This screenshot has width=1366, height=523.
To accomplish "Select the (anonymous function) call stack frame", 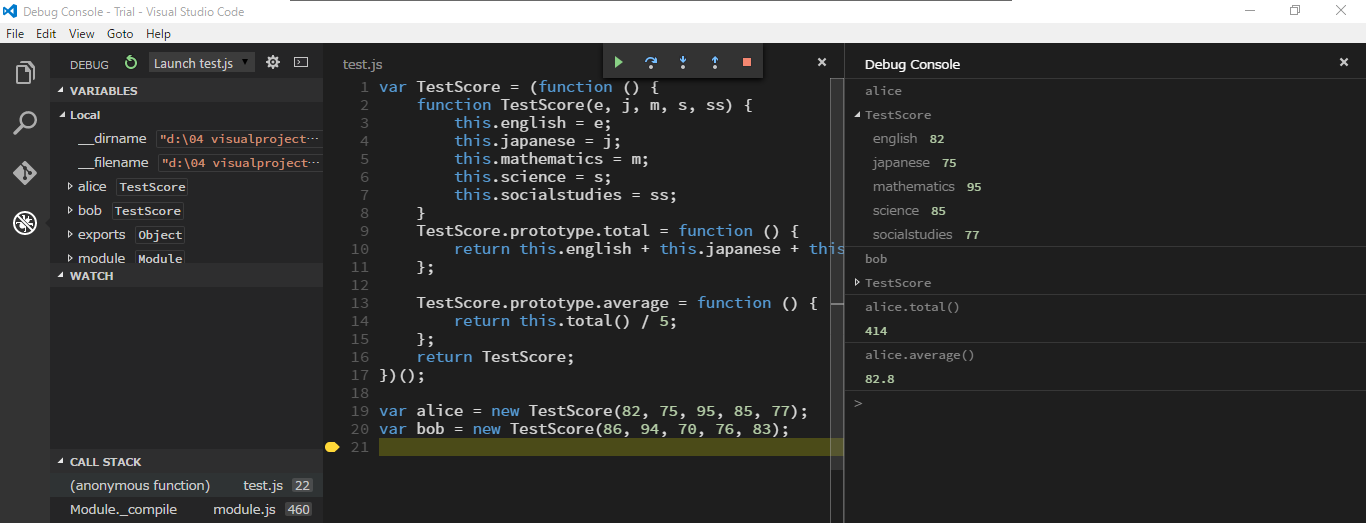I will 186,485.
